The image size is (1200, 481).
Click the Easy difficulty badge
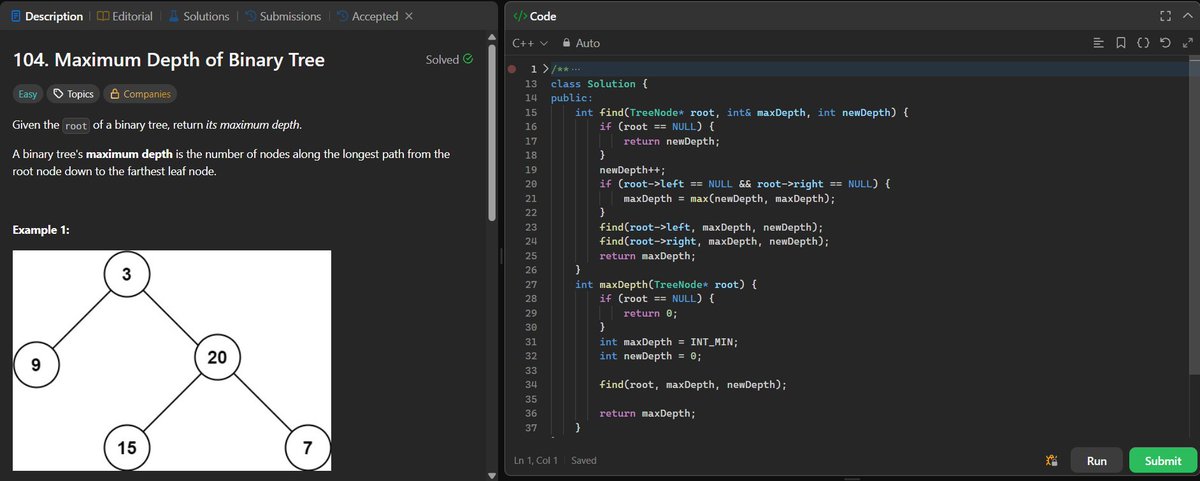pyautogui.click(x=28, y=94)
